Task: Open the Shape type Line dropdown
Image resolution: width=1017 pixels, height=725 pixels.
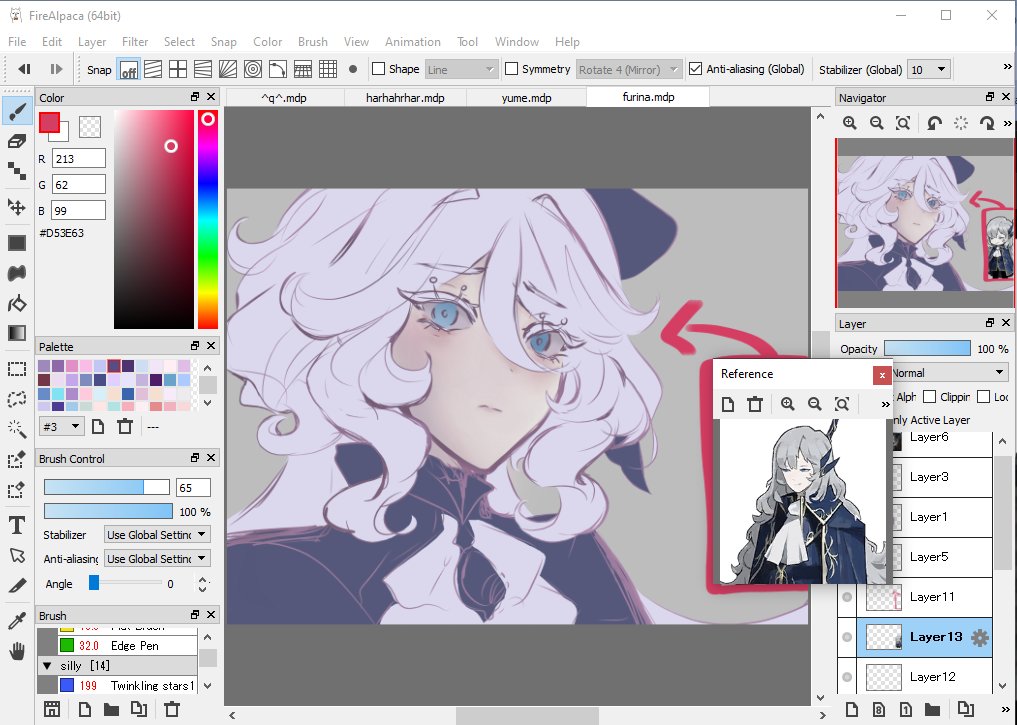Action: 461,69
